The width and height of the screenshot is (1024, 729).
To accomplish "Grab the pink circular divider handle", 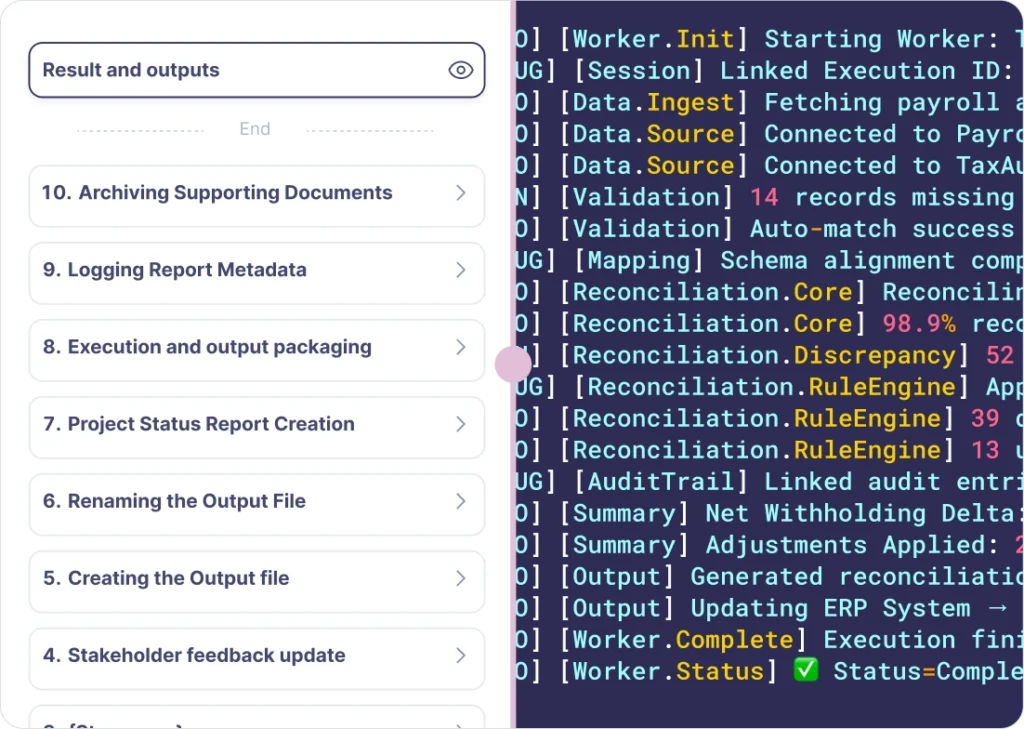I will (513, 364).
